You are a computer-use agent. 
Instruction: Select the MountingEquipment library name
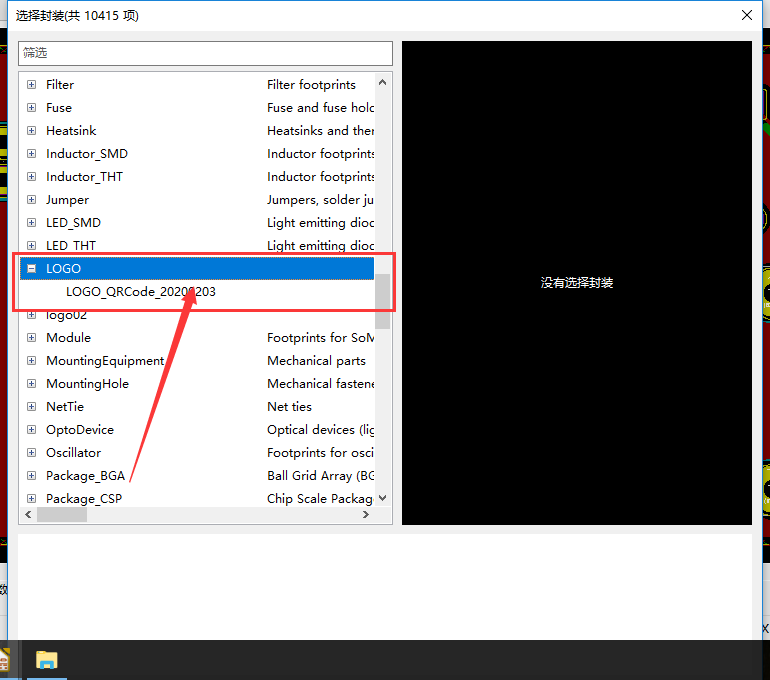coord(105,361)
